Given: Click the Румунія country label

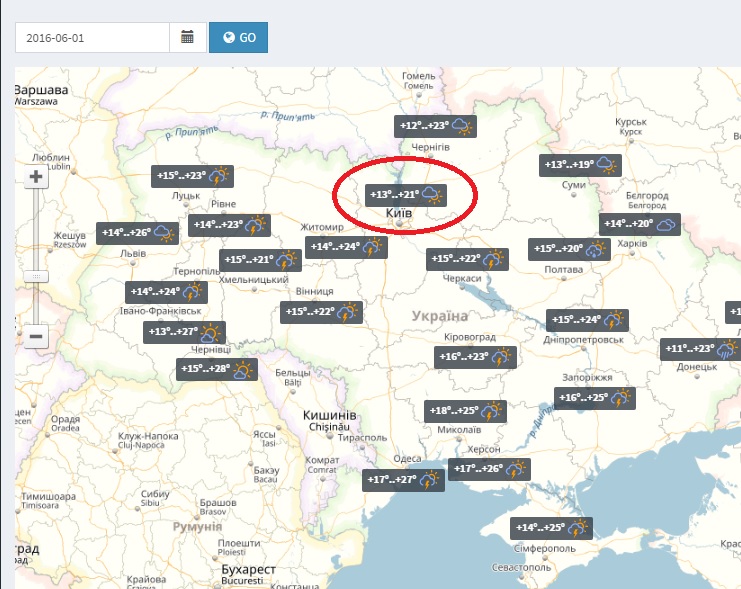Looking at the screenshot, I should [198, 527].
